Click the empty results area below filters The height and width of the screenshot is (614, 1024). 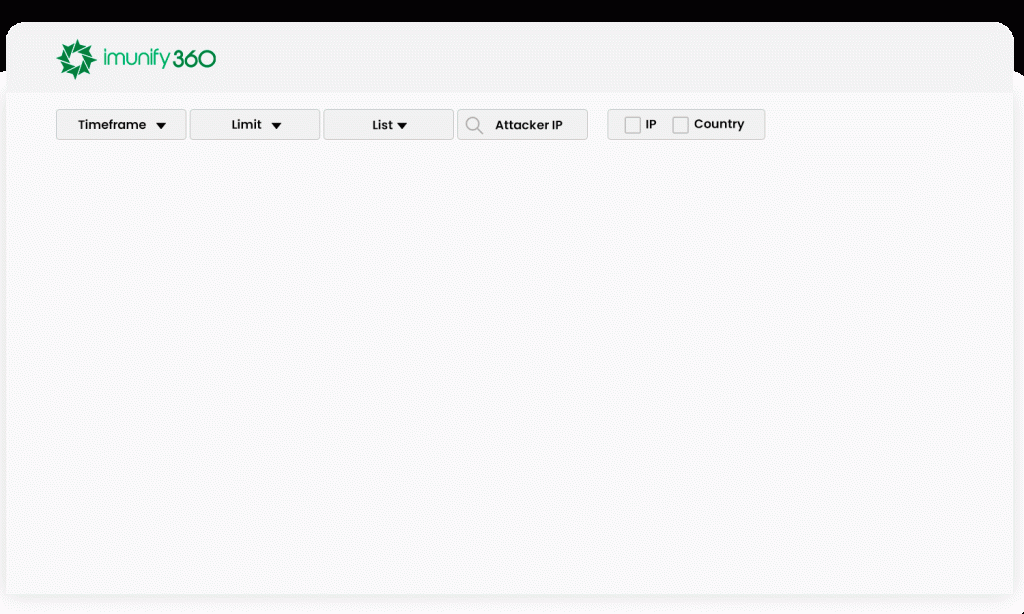tap(510, 370)
